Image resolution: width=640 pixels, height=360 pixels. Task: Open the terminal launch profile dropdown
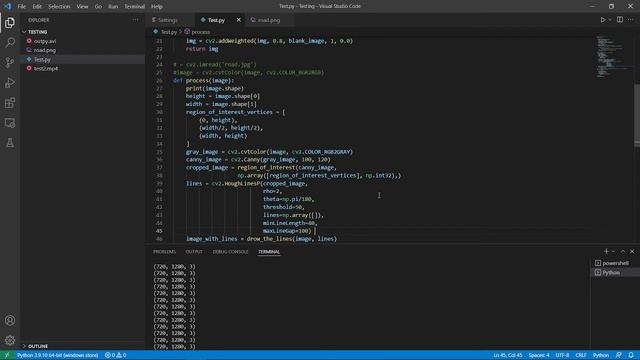pyautogui.click(x=613, y=251)
